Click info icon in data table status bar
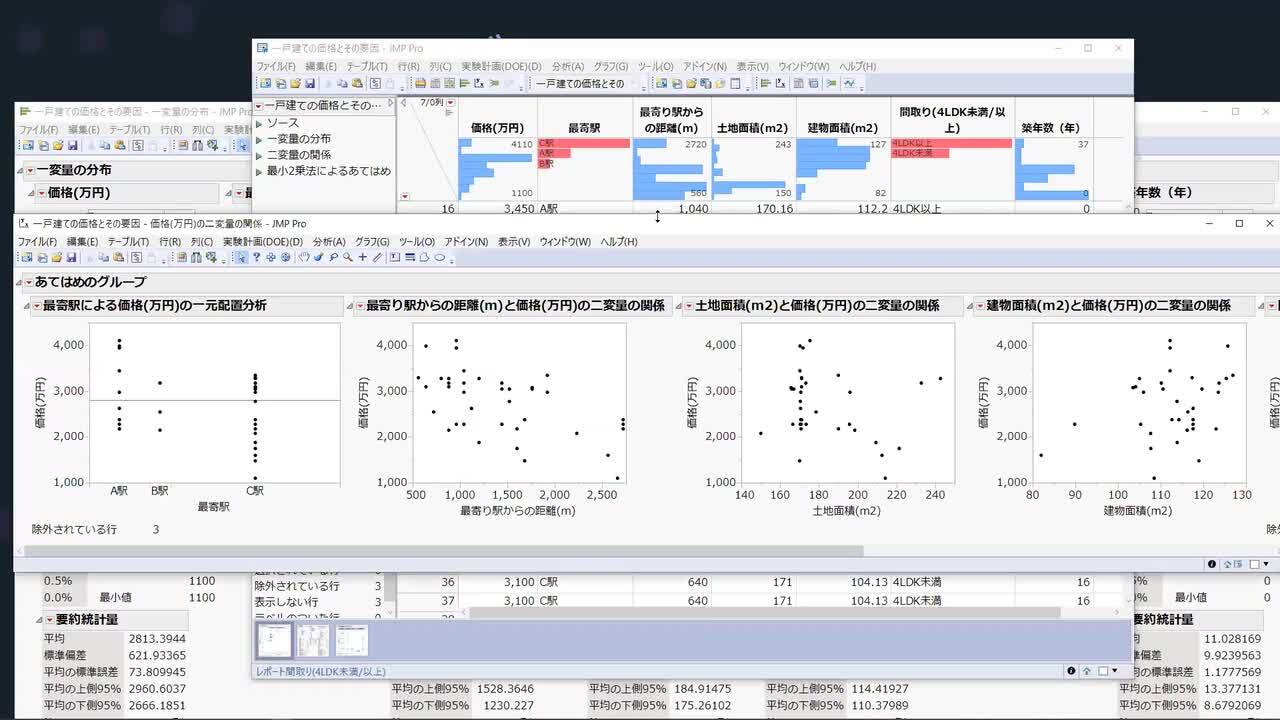Screen dimensions: 1280x720 1071,671
